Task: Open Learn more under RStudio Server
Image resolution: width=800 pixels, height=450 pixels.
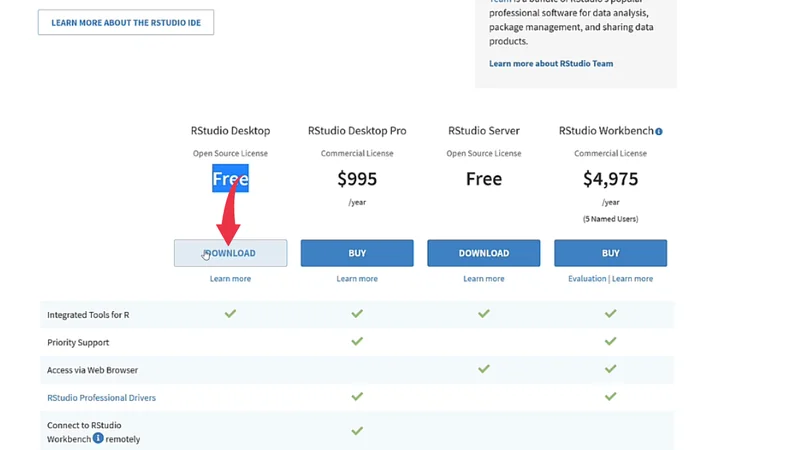Action: coord(484,279)
